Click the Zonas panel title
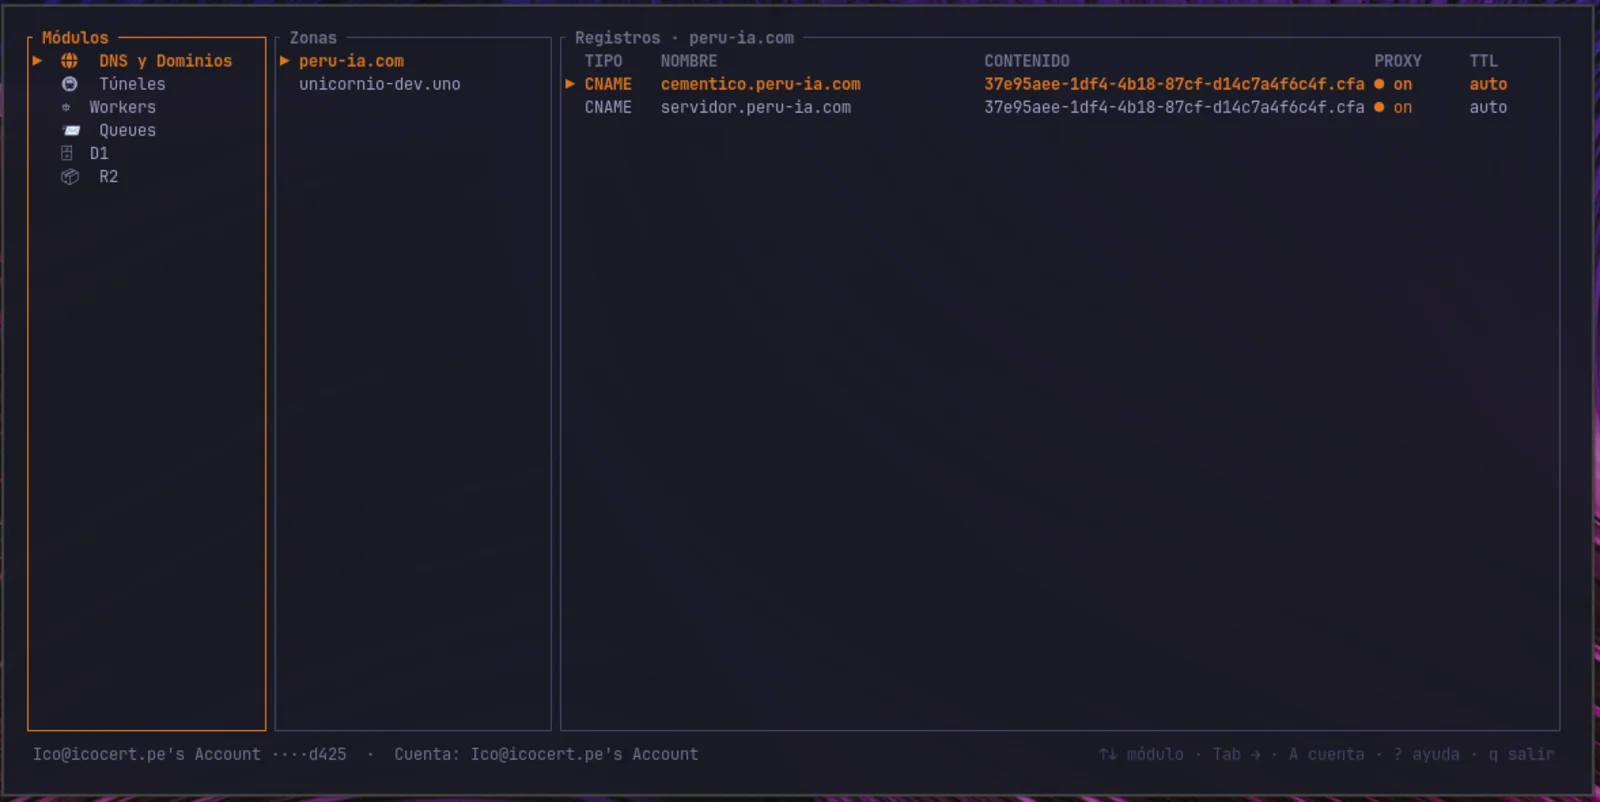 click(313, 38)
